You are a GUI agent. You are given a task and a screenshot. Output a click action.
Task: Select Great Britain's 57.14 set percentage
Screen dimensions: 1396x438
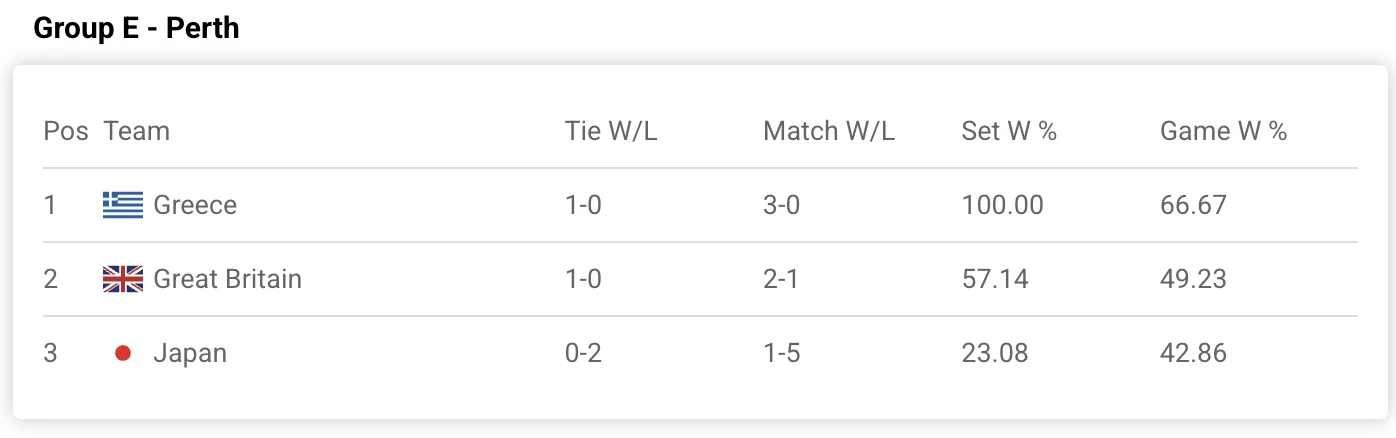tap(995, 279)
